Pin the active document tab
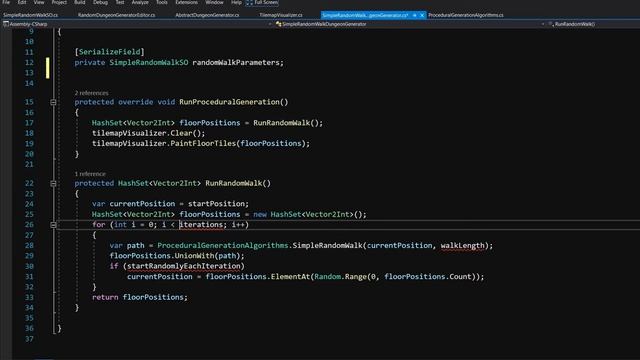The image size is (640, 360). click(414, 15)
